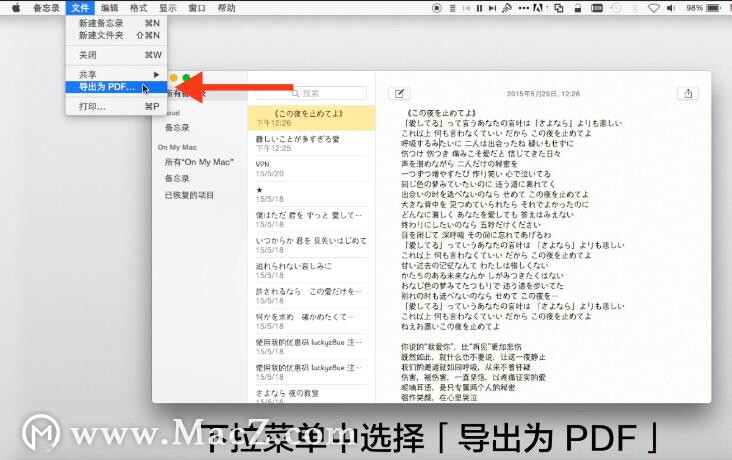Click the skip forward control in menu bar

[492, 8]
